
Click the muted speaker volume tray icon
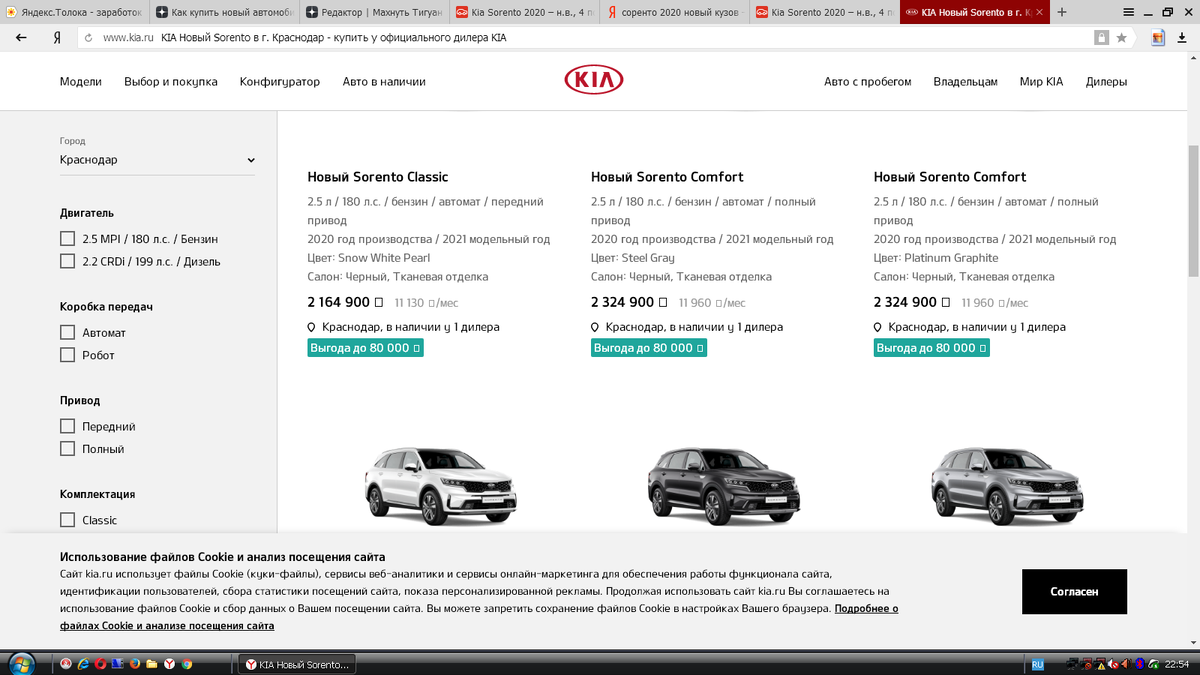1112,665
